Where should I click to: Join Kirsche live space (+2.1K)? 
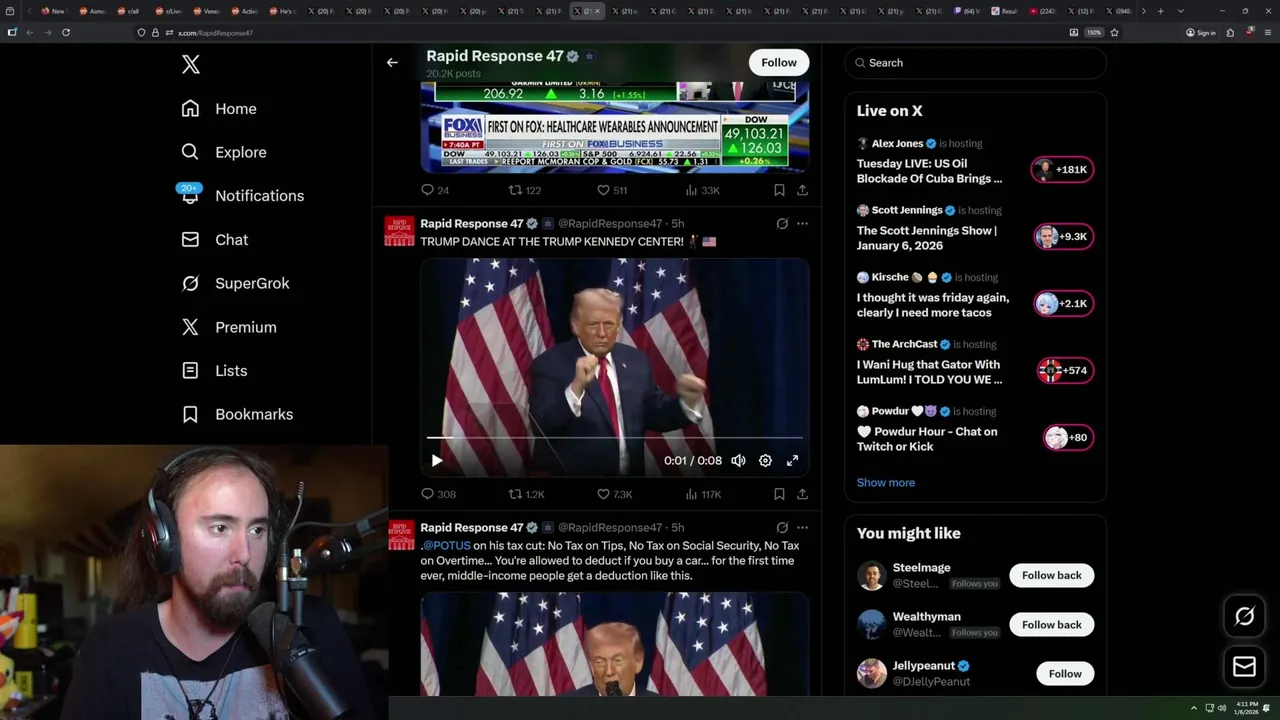pyautogui.click(x=1063, y=304)
